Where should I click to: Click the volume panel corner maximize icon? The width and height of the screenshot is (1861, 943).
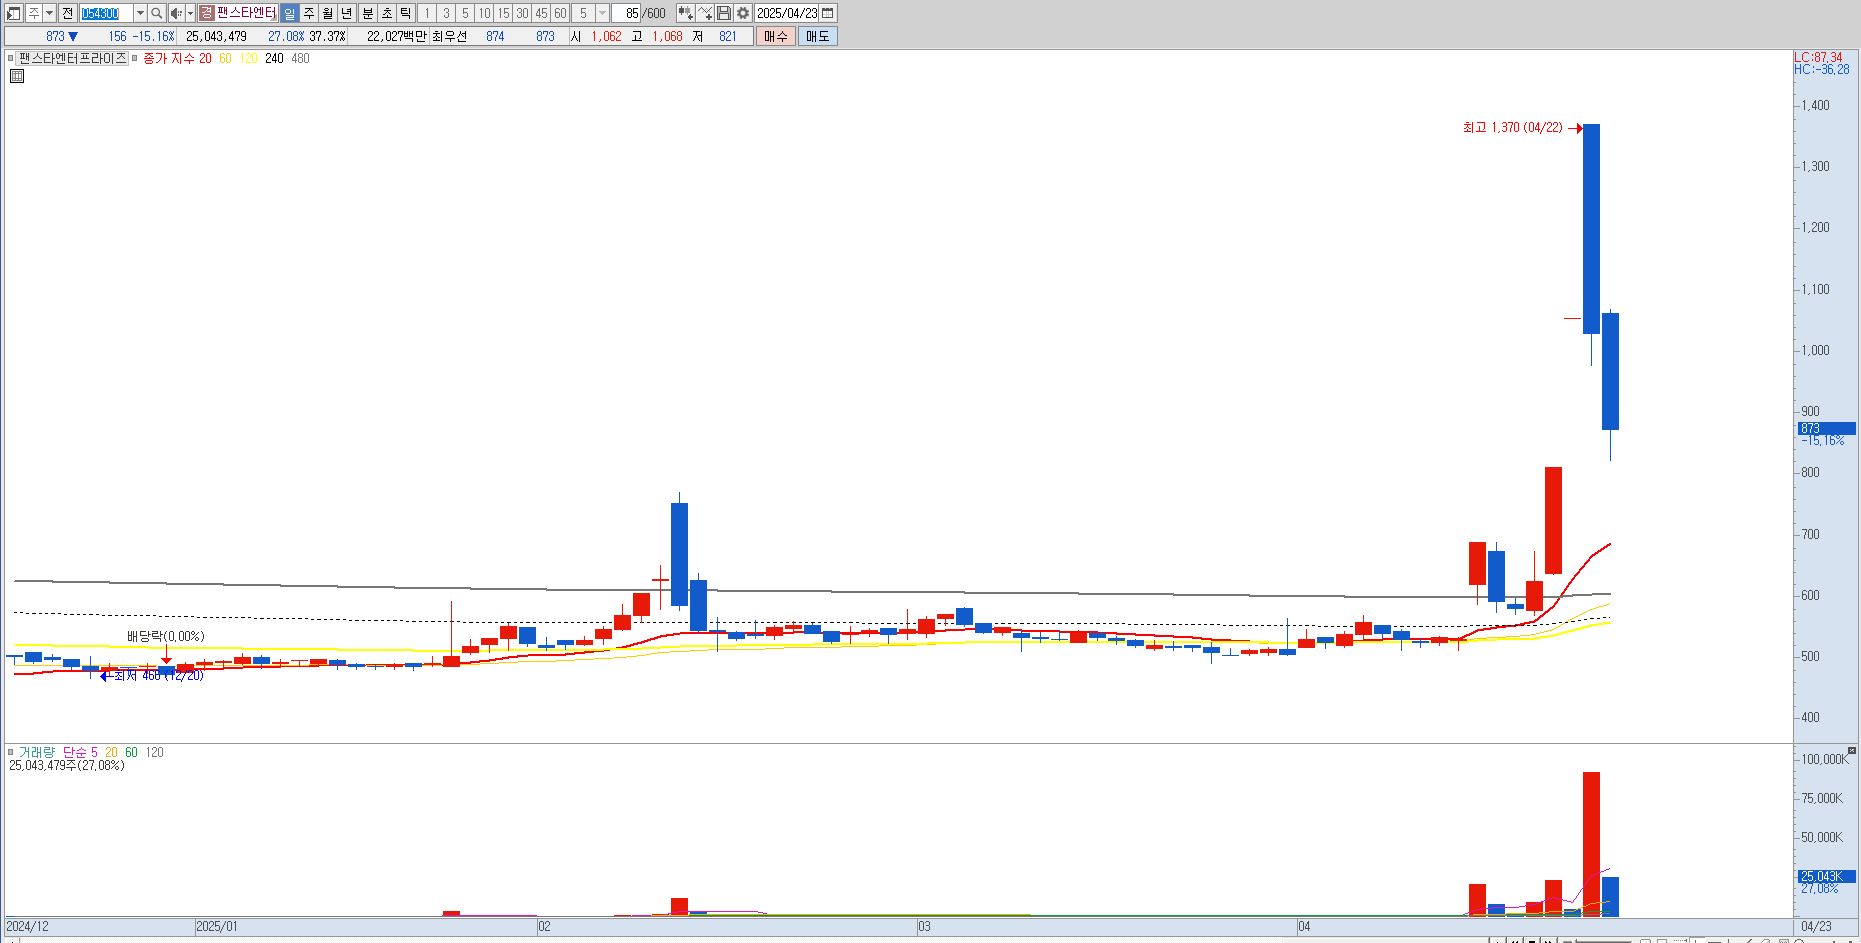pyautogui.click(x=1852, y=750)
